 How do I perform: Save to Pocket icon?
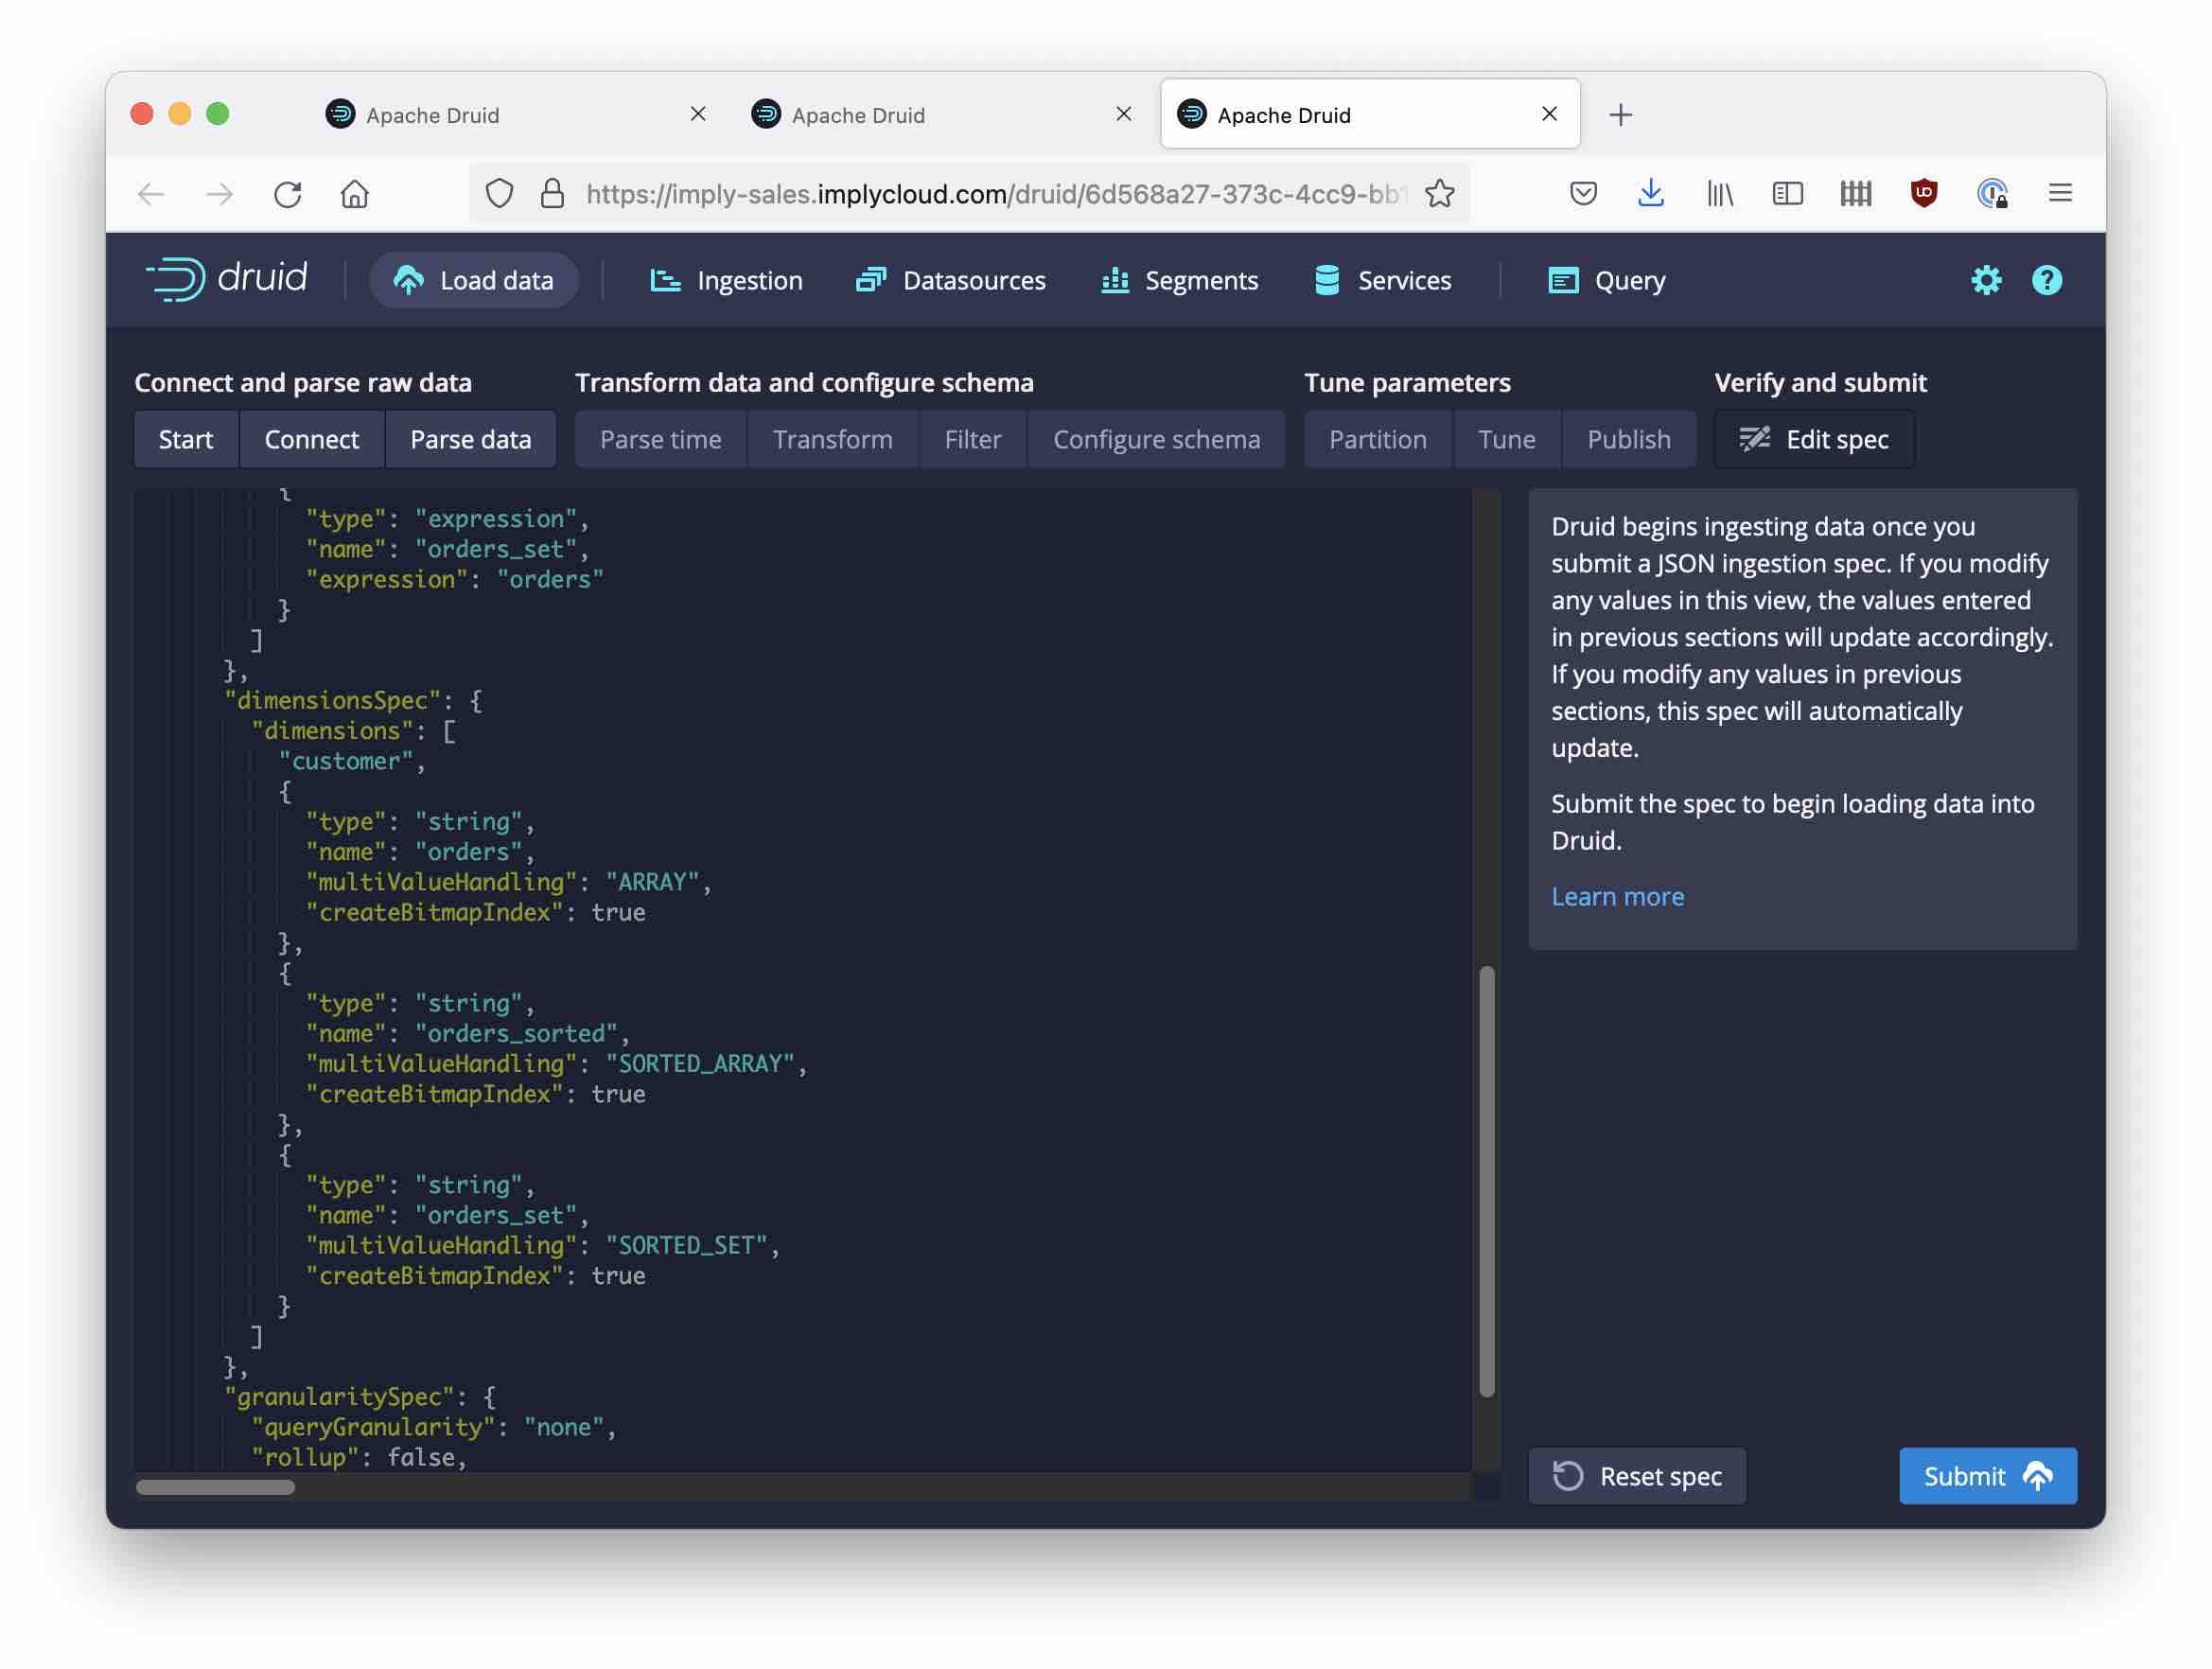(1583, 193)
